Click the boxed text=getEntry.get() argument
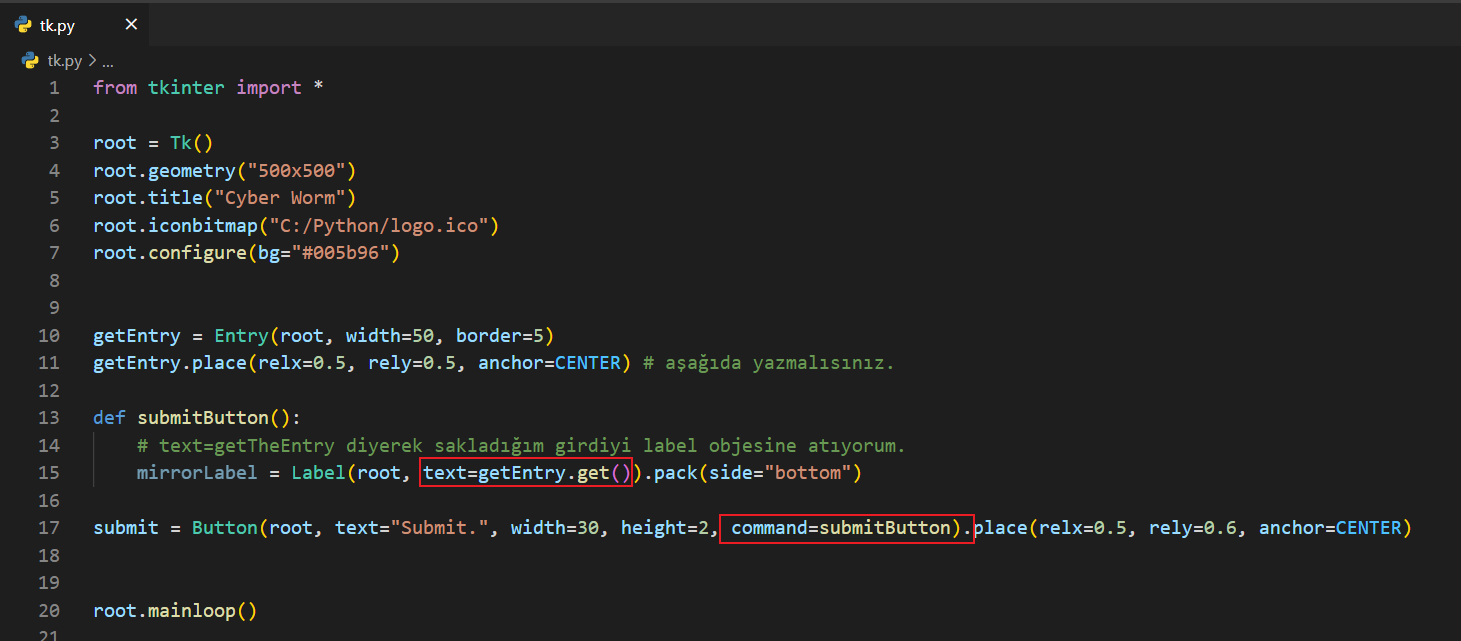 [x=527, y=472]
